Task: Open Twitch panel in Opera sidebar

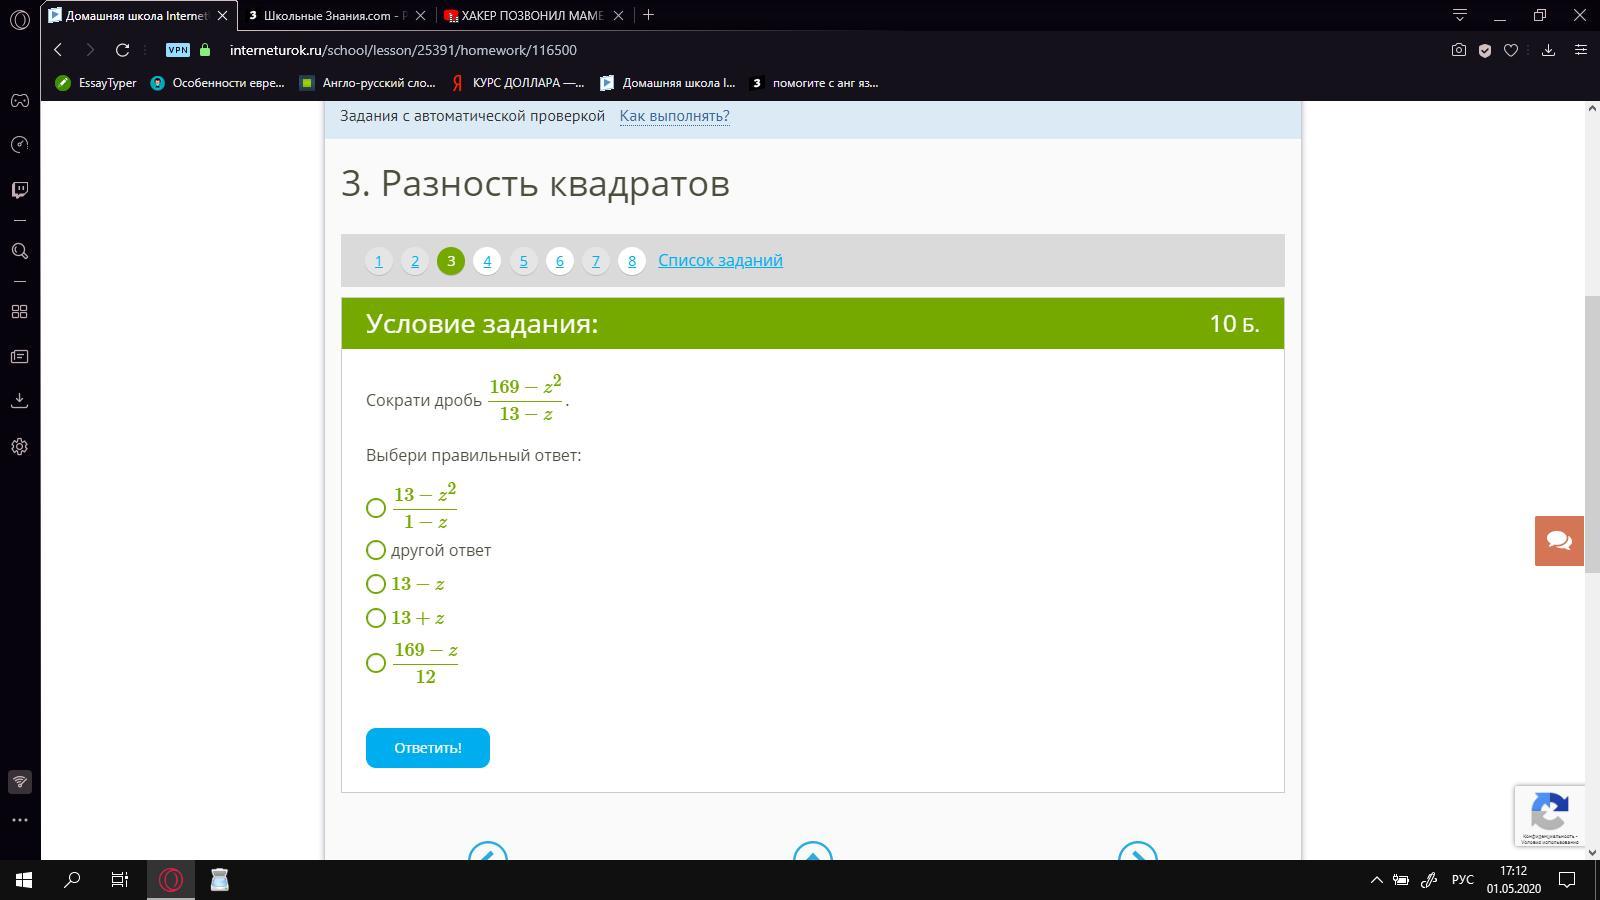Action: pos(19,189)
